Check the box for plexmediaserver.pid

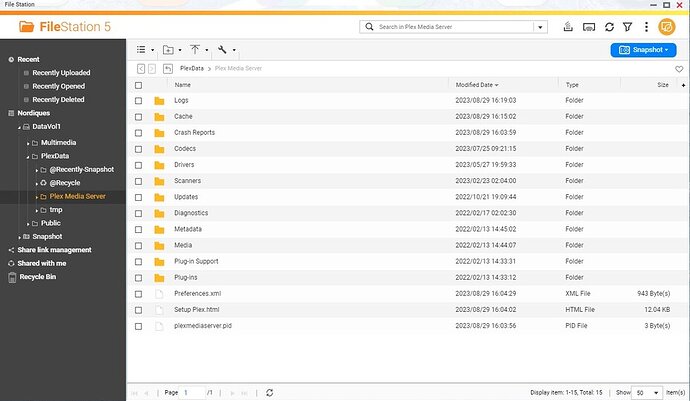139,326
